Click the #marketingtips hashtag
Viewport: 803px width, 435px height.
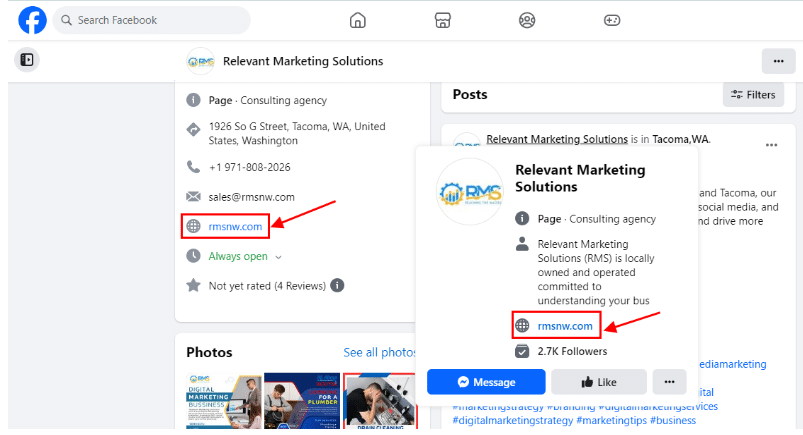611,420
